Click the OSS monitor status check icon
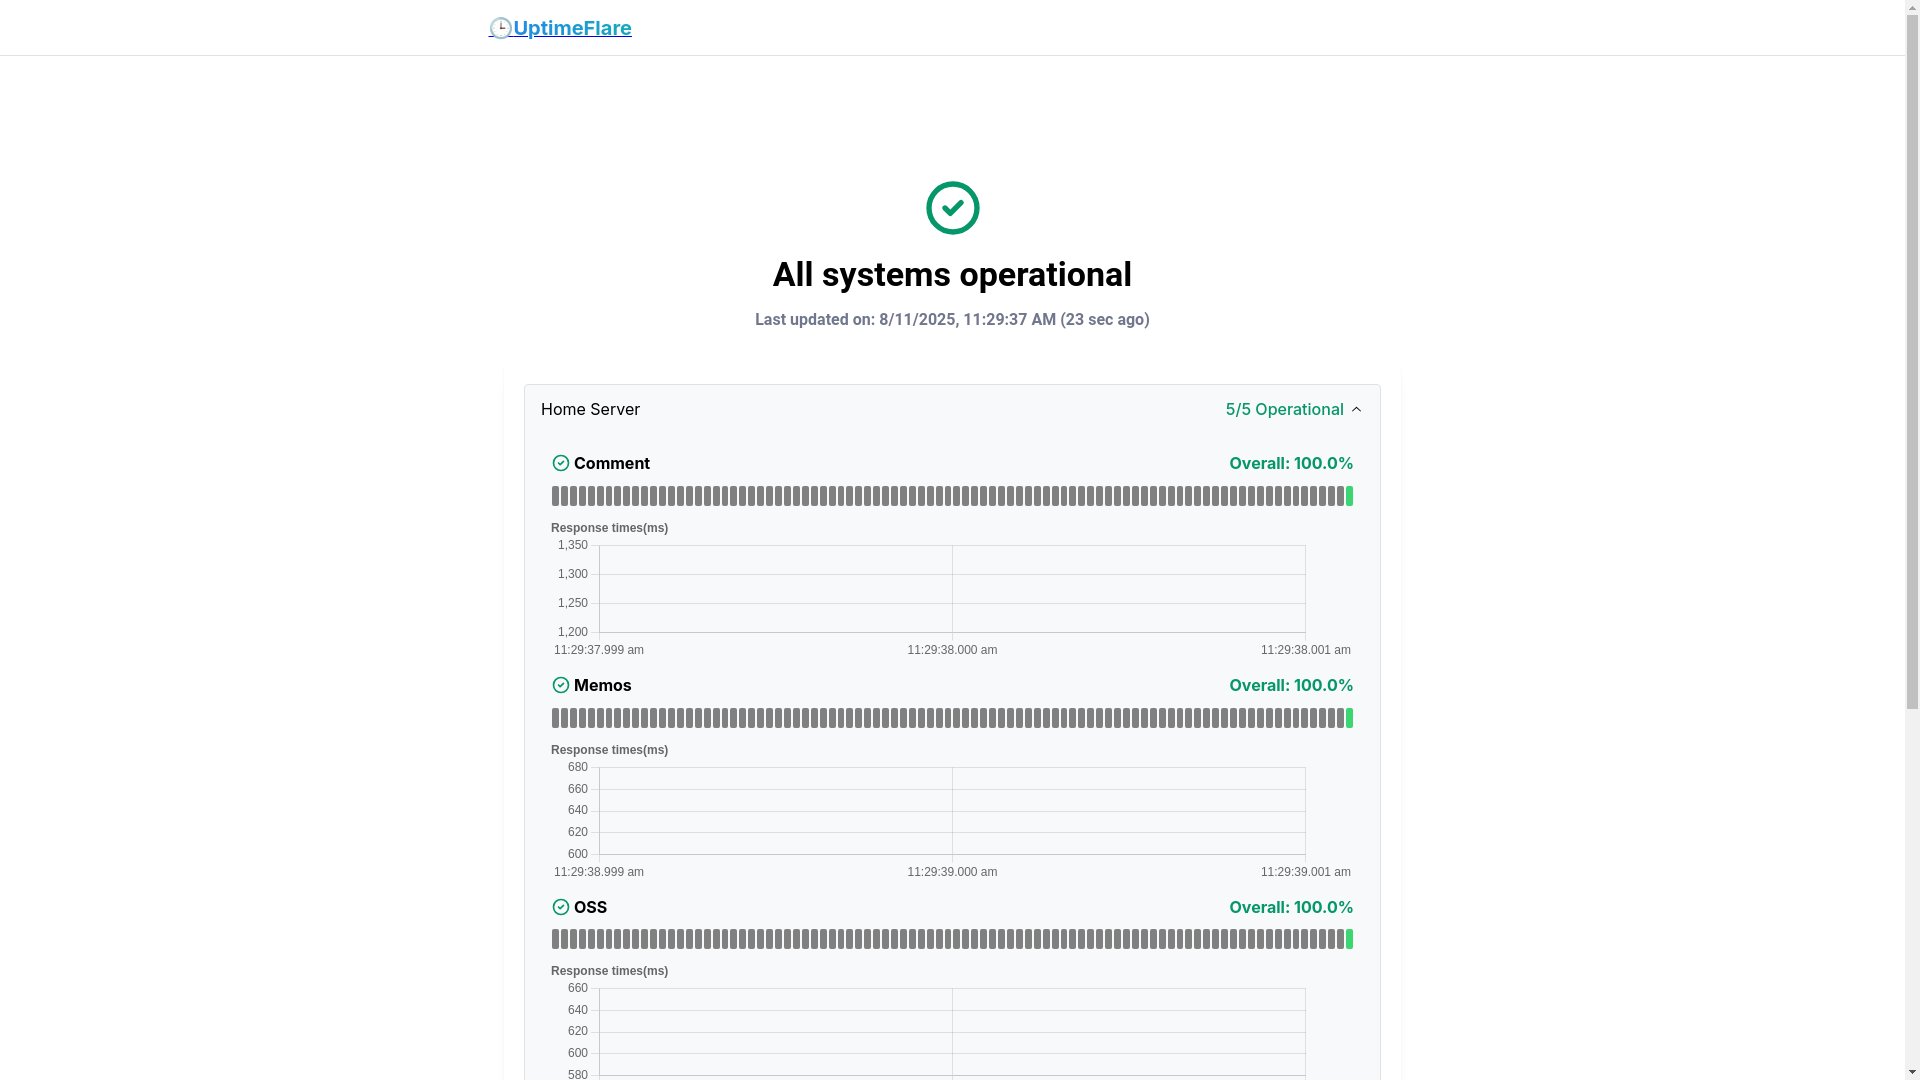 pyautogui.click(x=561, y=907)
